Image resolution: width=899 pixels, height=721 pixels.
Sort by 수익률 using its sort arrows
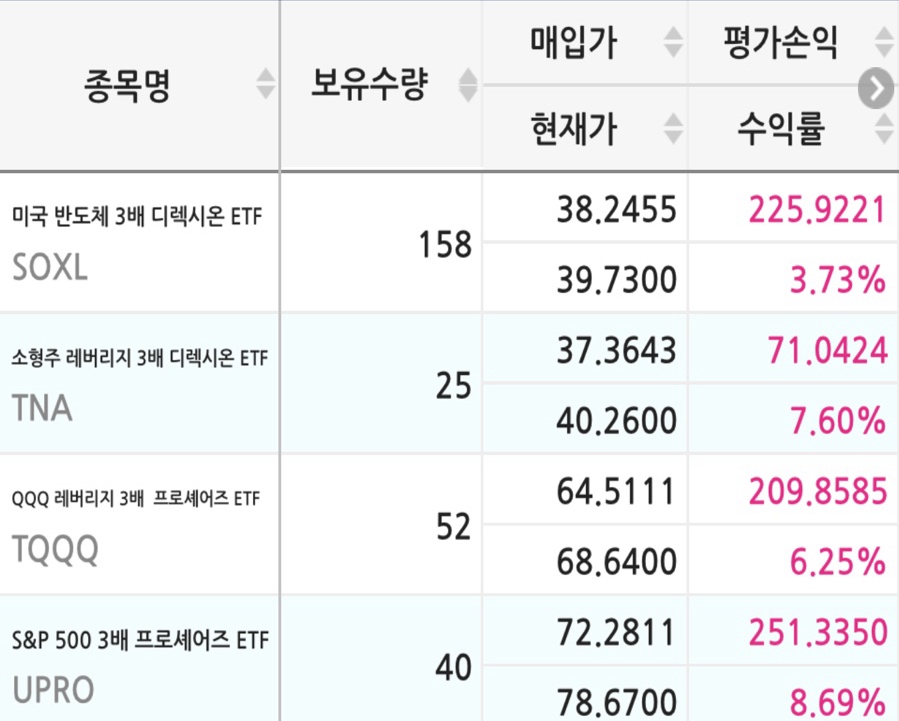pos(884,128)
